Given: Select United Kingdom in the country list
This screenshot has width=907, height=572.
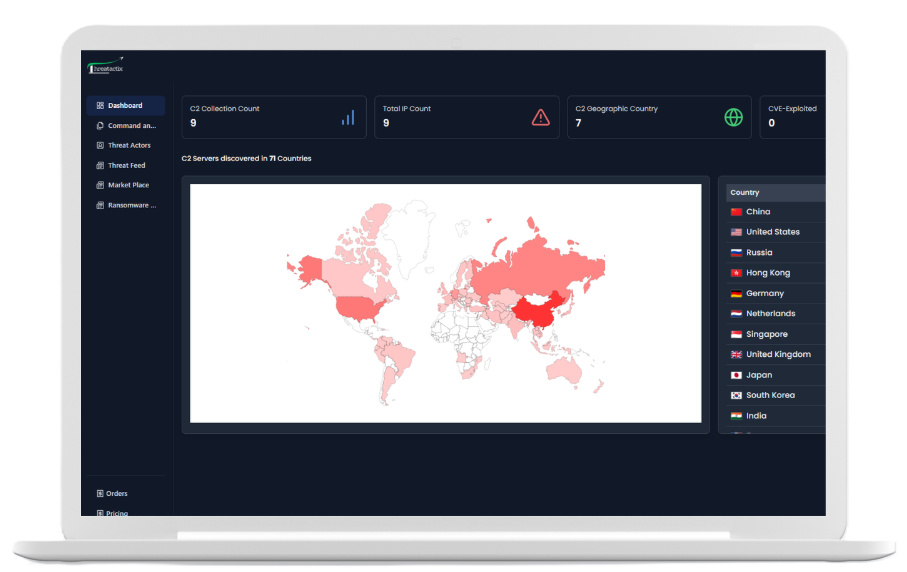Looking at the screenshot, I should pyautogui.click(x=776, y=355).
